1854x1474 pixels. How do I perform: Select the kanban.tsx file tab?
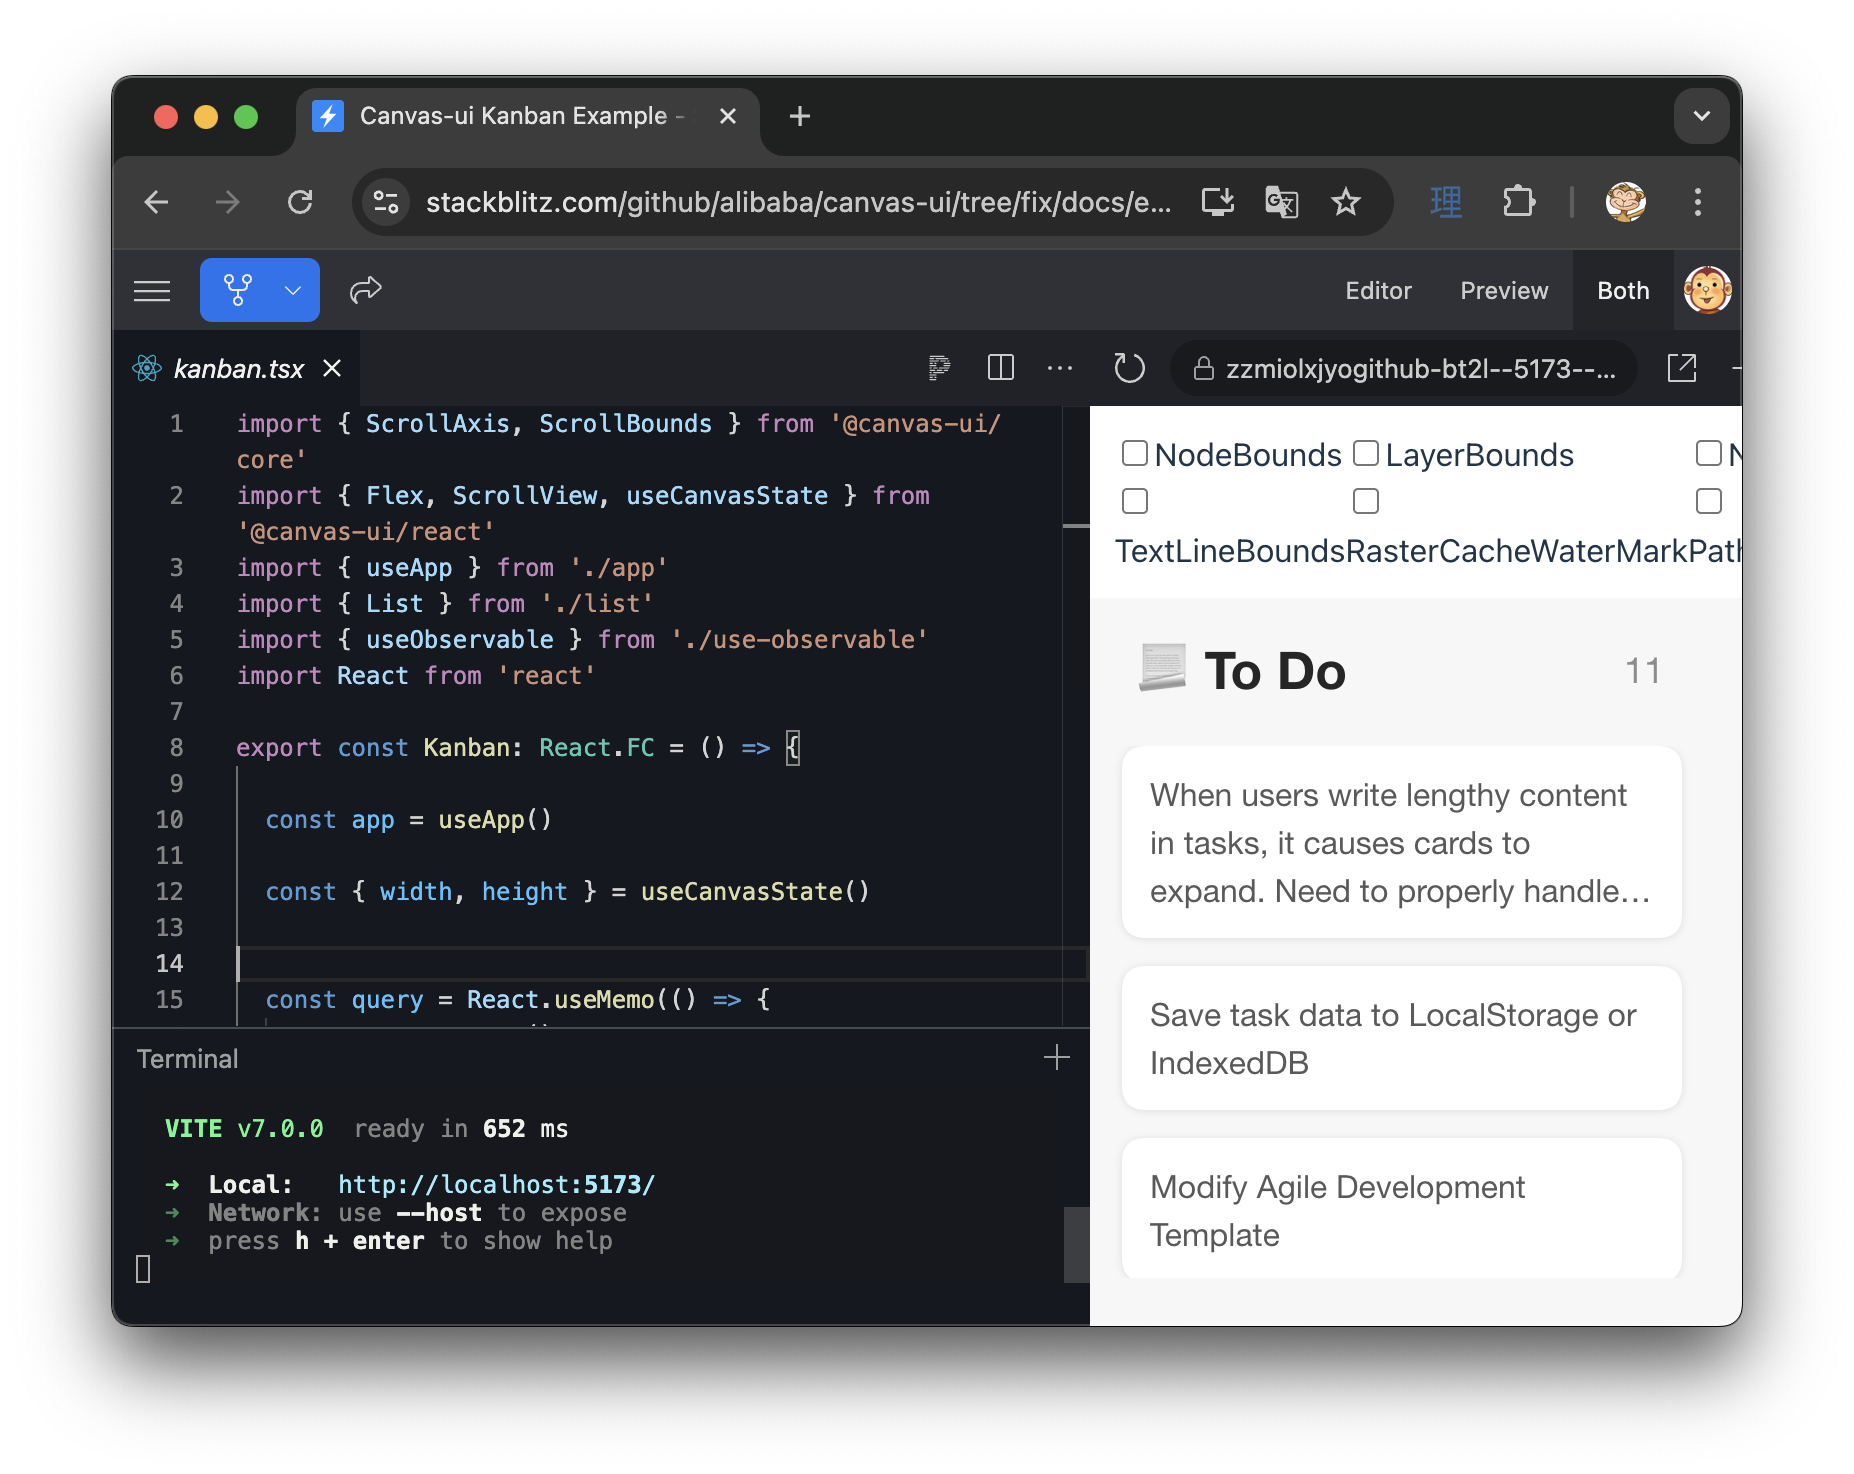coord(237,369)
